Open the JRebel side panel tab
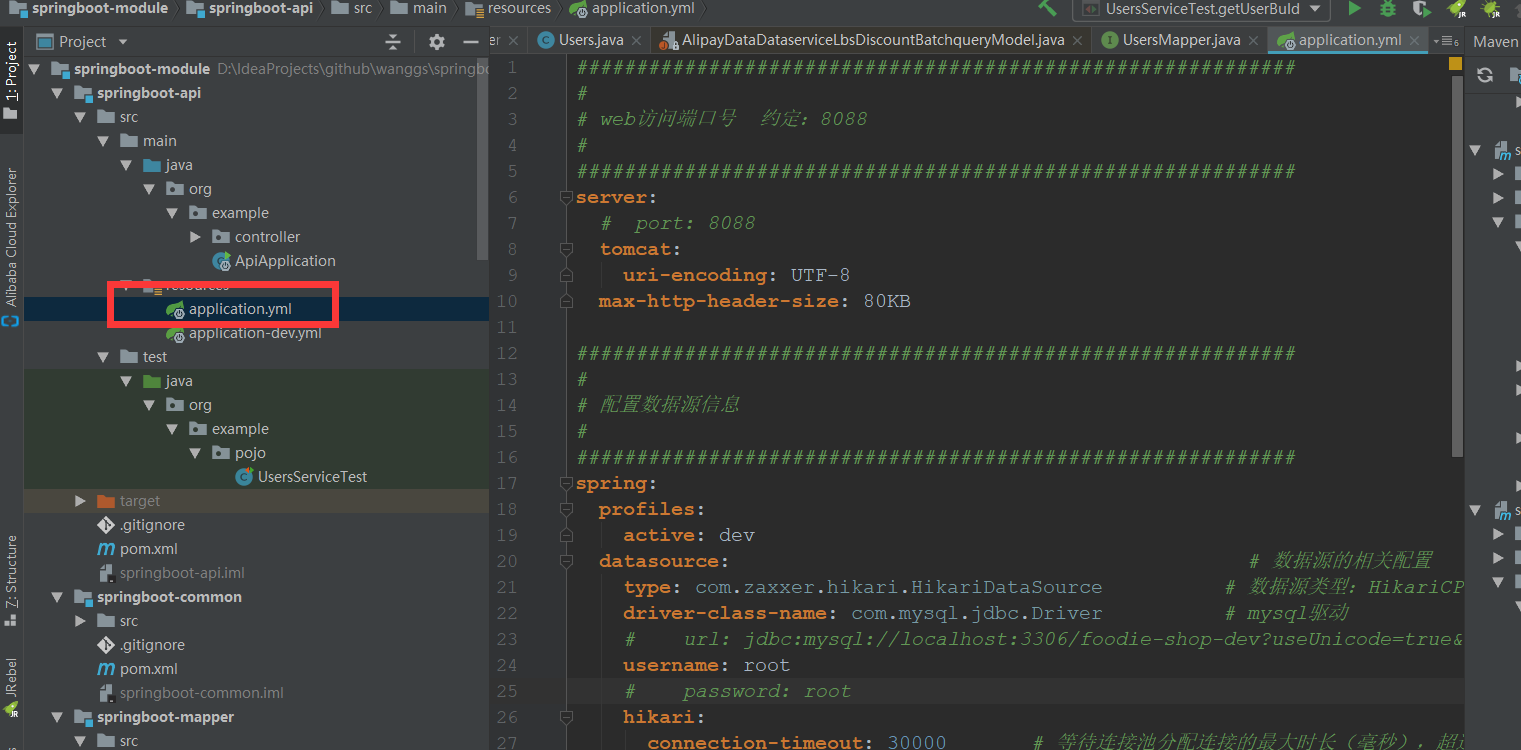This screenshot has width=1521, height=750. click(x=11, y=688)
